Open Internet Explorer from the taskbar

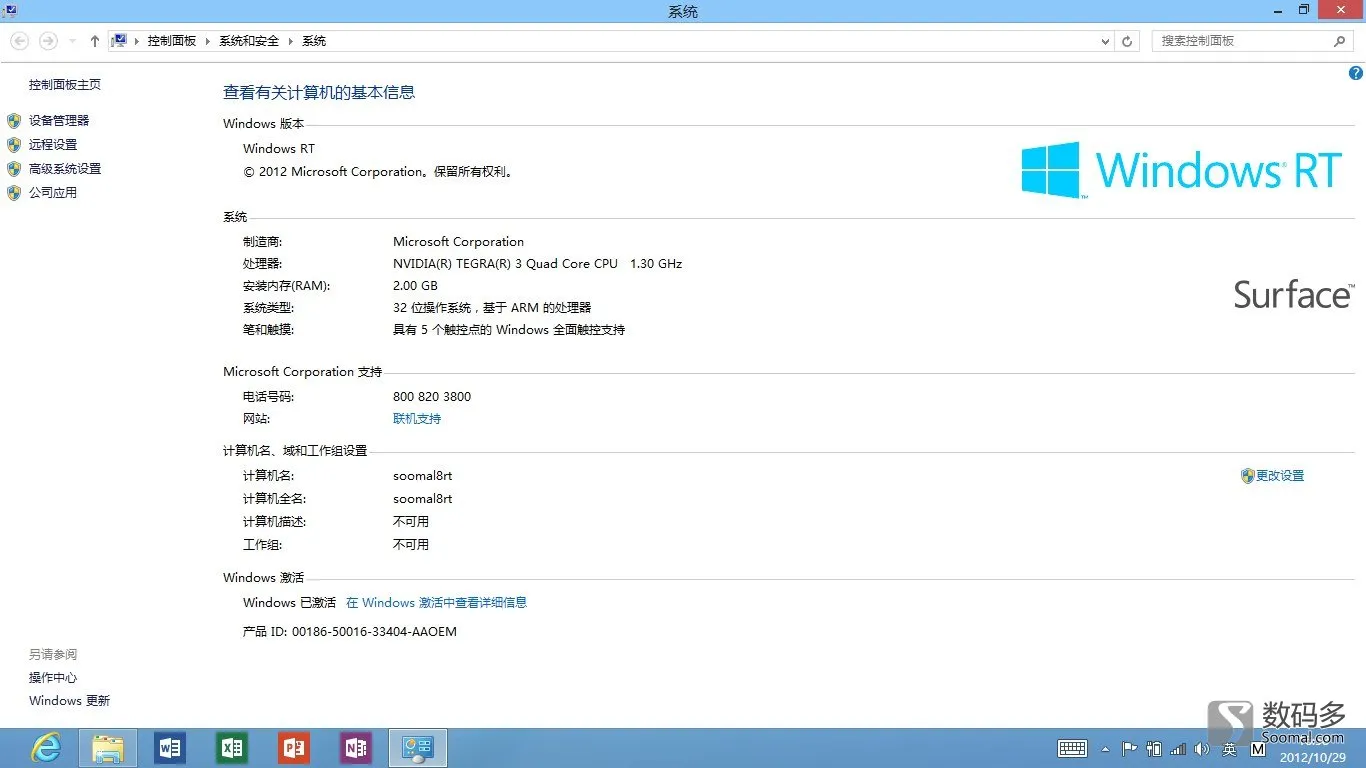46,747
